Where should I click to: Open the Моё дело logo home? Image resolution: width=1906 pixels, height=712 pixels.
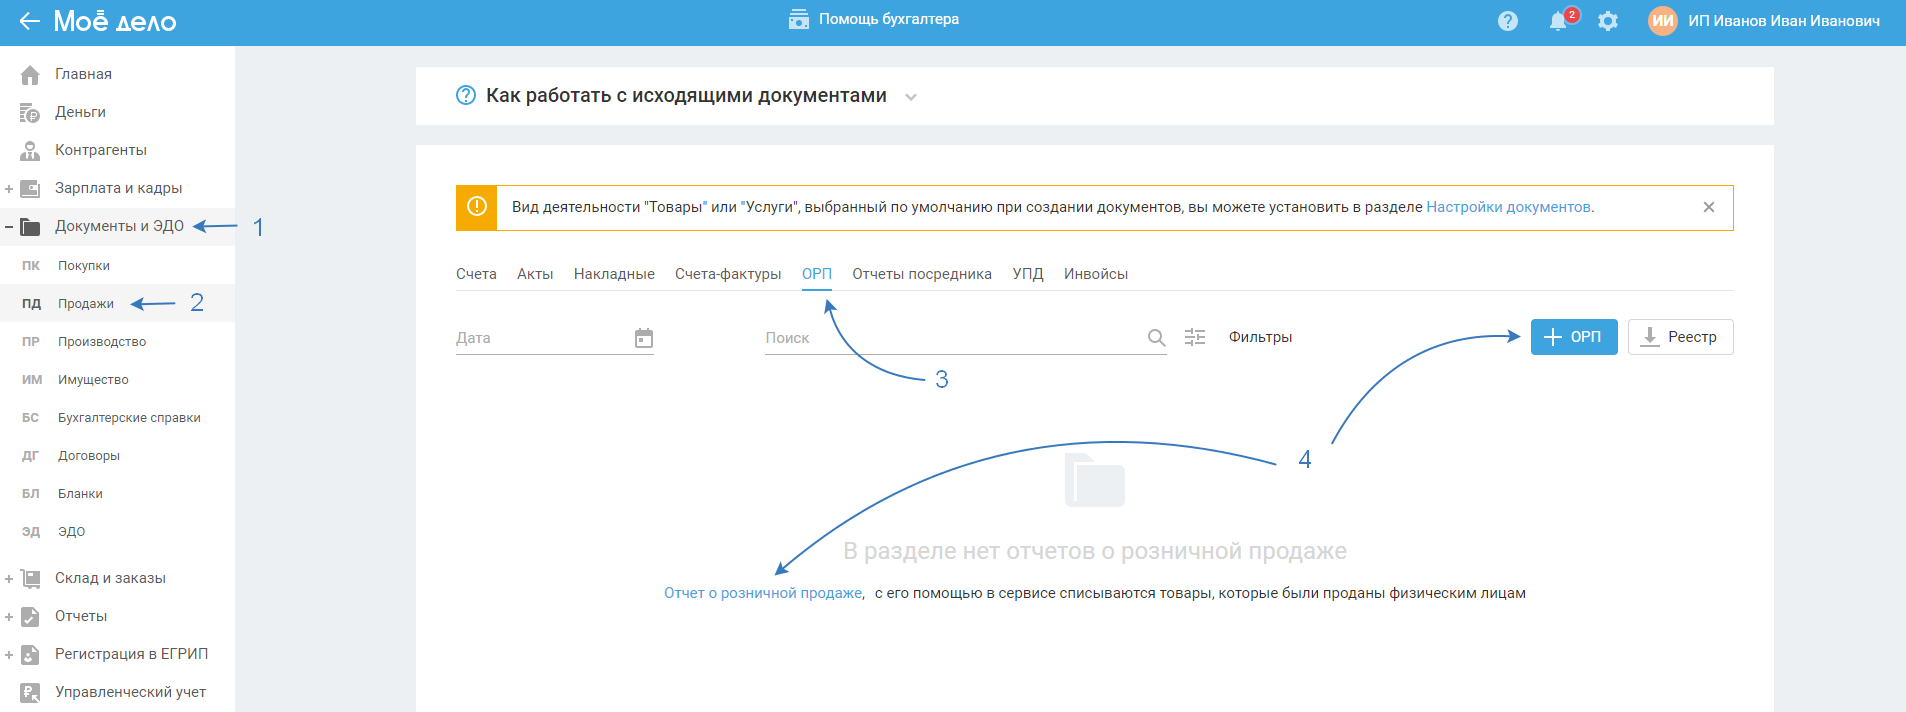point(115,21)
